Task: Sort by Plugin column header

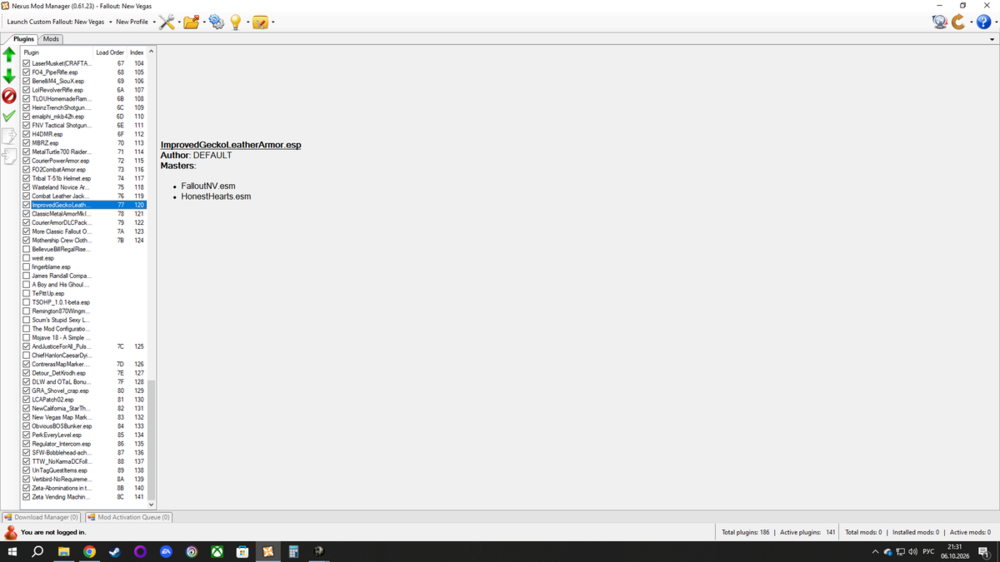Action: [x=56, y=52]
